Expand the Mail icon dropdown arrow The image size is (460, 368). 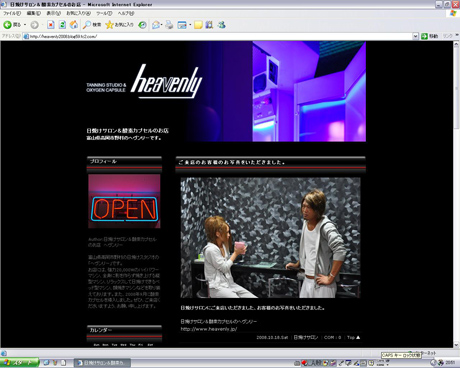[x=162, y=25]
